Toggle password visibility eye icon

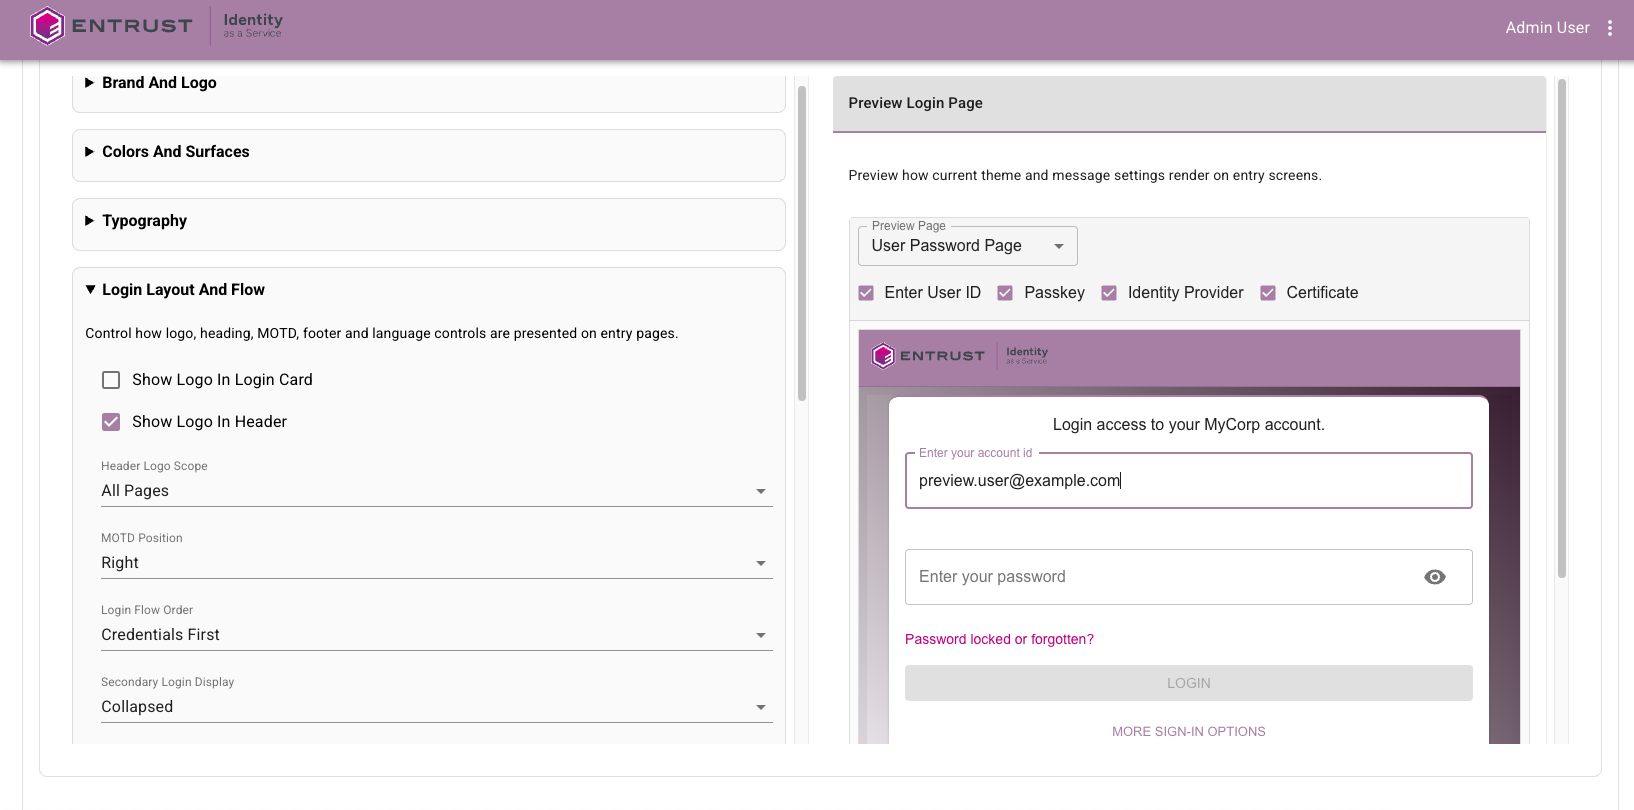[1435, 577]
